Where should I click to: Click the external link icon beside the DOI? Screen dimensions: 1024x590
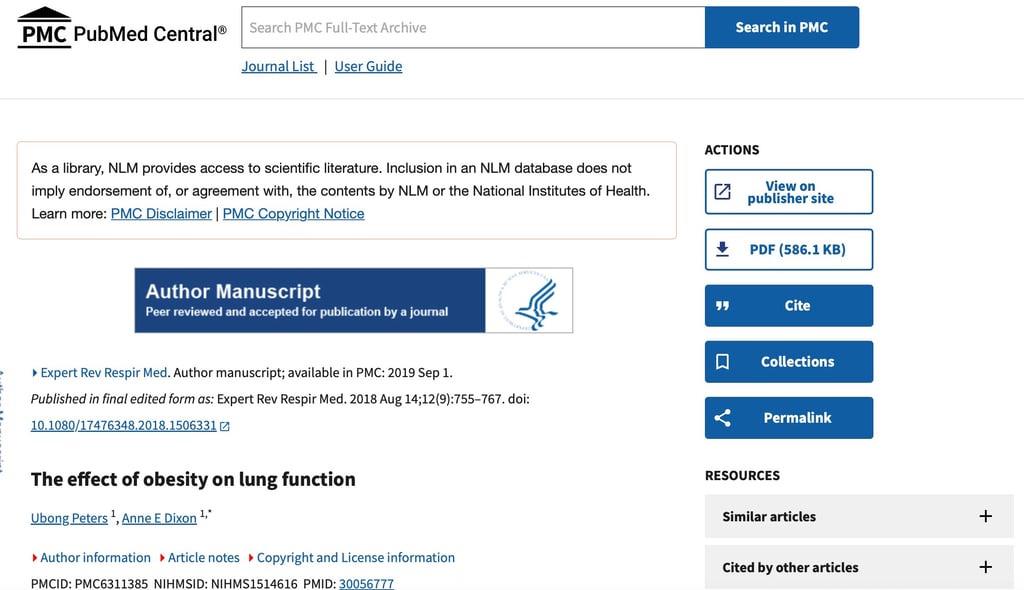225,426
